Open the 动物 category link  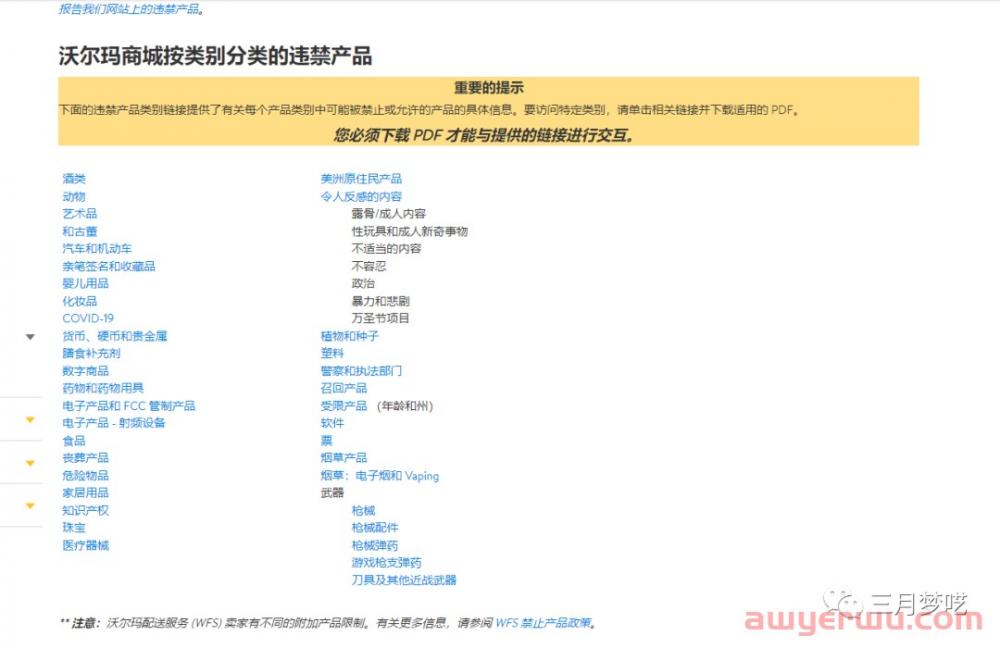pos(74,196)
